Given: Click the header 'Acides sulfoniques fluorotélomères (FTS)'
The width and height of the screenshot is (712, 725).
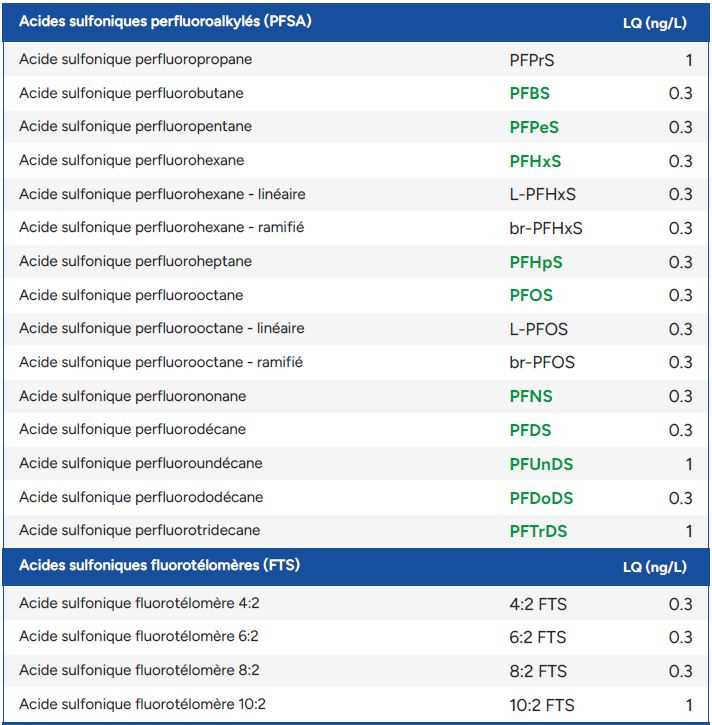Looking at the screenshot, I should 160,565.
